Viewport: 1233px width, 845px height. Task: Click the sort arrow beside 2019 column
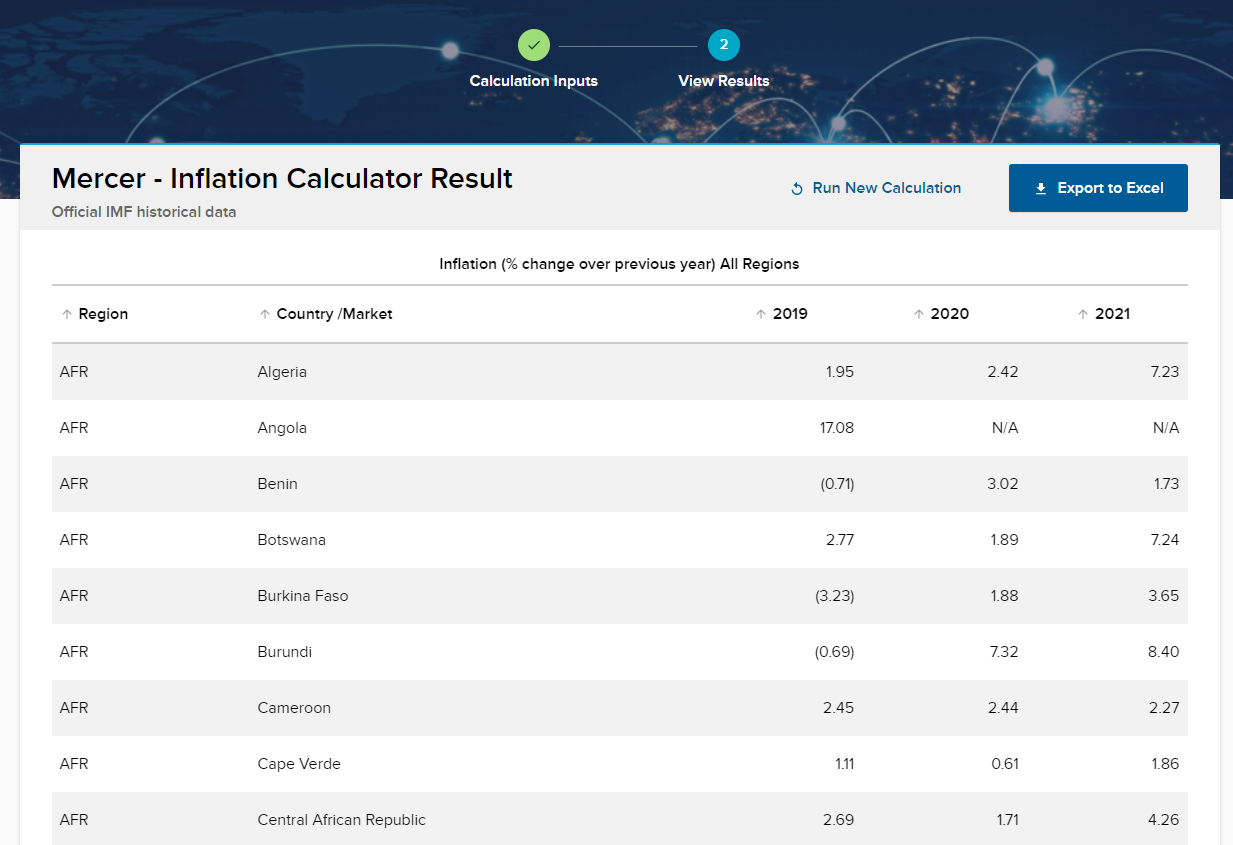click(760, 313)
